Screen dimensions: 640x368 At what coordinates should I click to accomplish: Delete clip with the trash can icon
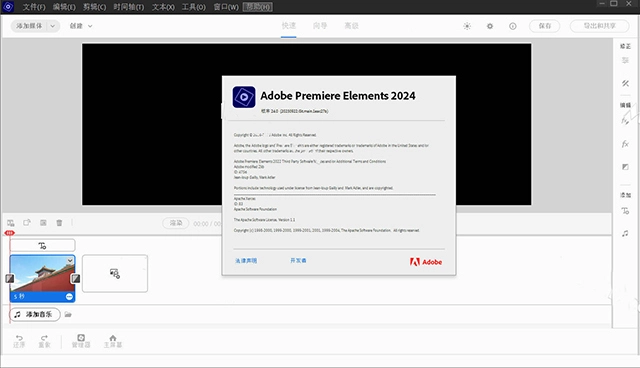click(x=59, y=223)
